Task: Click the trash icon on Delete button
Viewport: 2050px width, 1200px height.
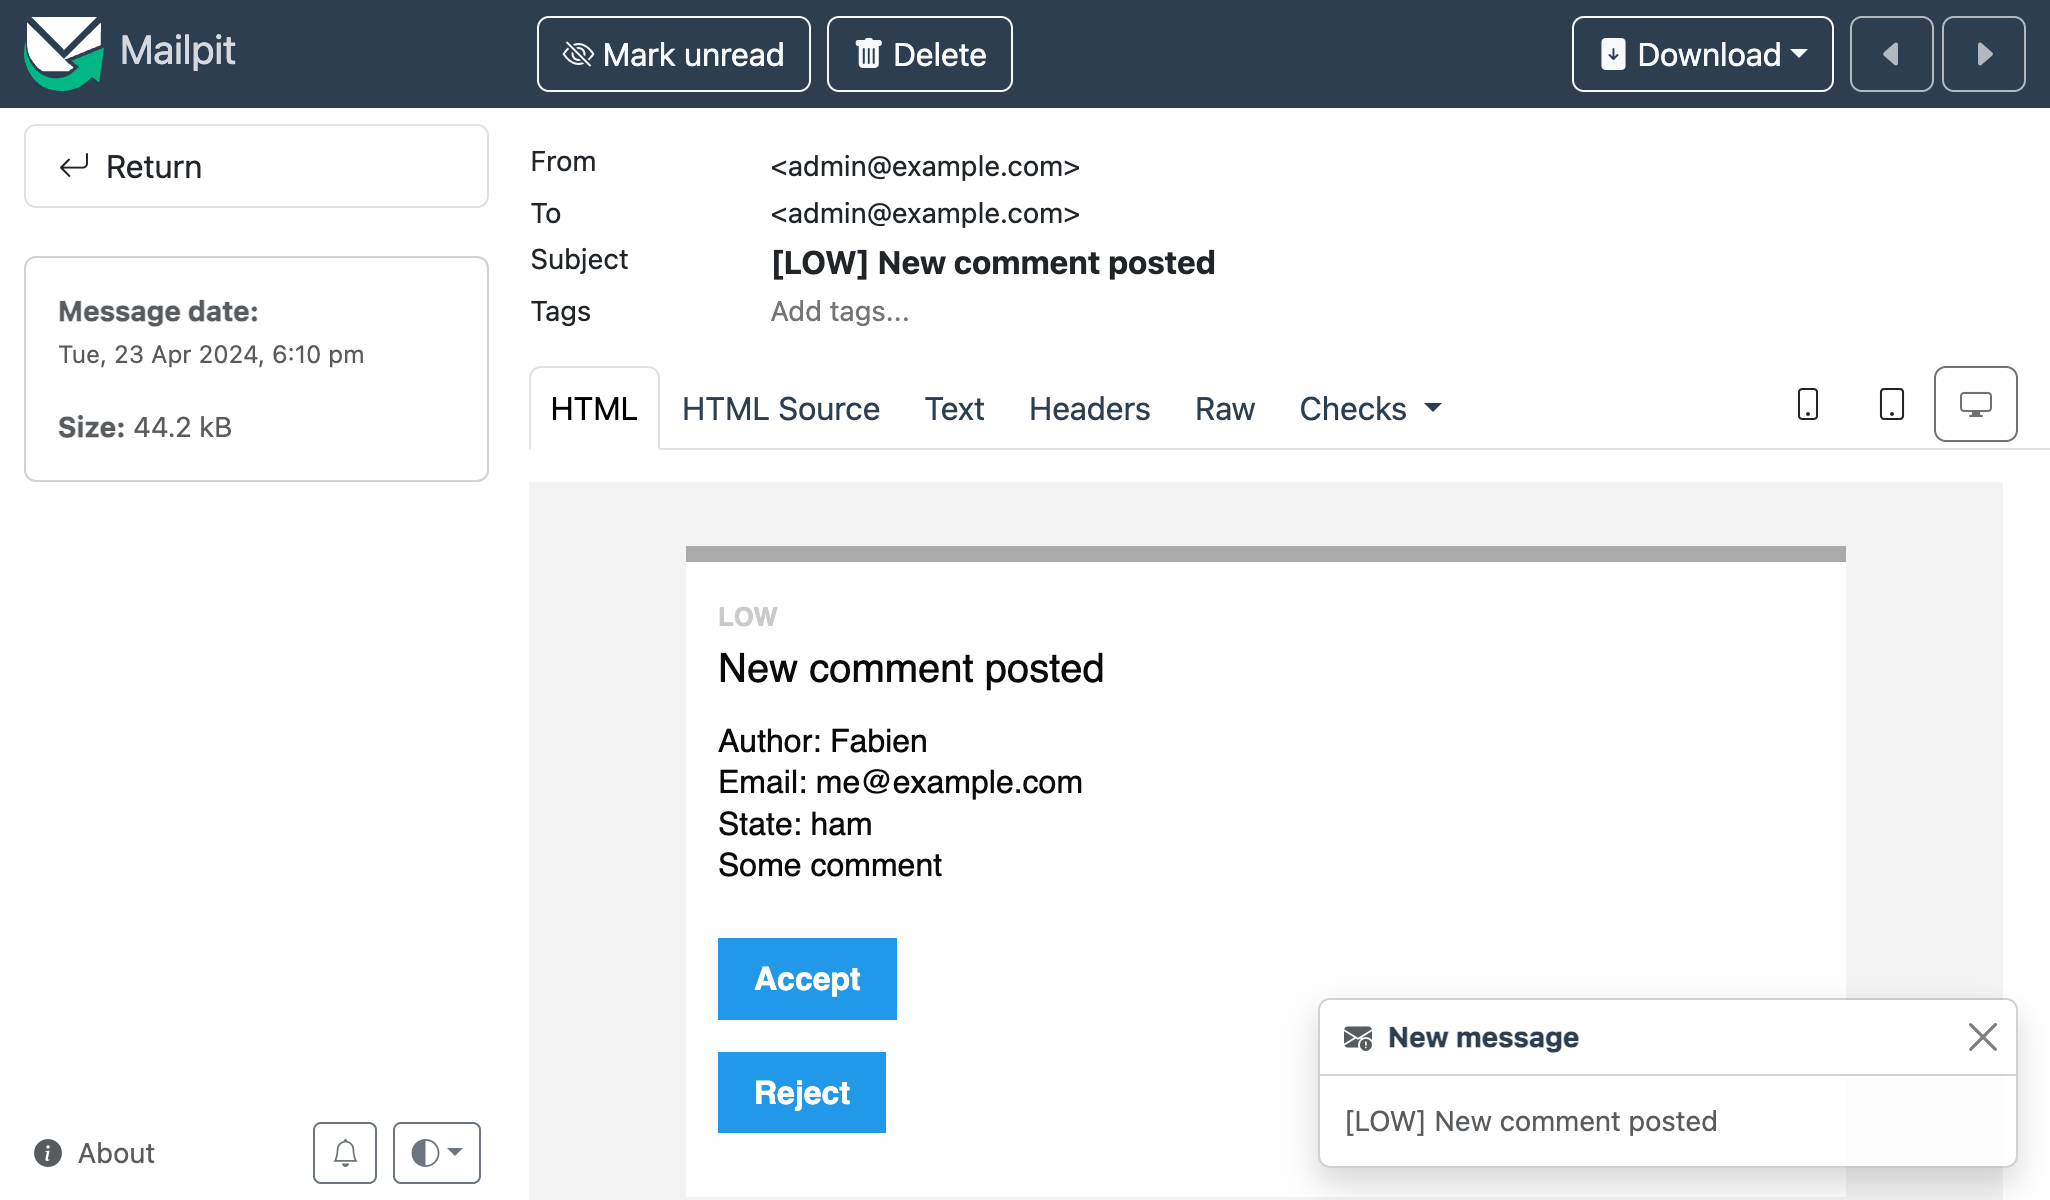Action: pos(869,53)
